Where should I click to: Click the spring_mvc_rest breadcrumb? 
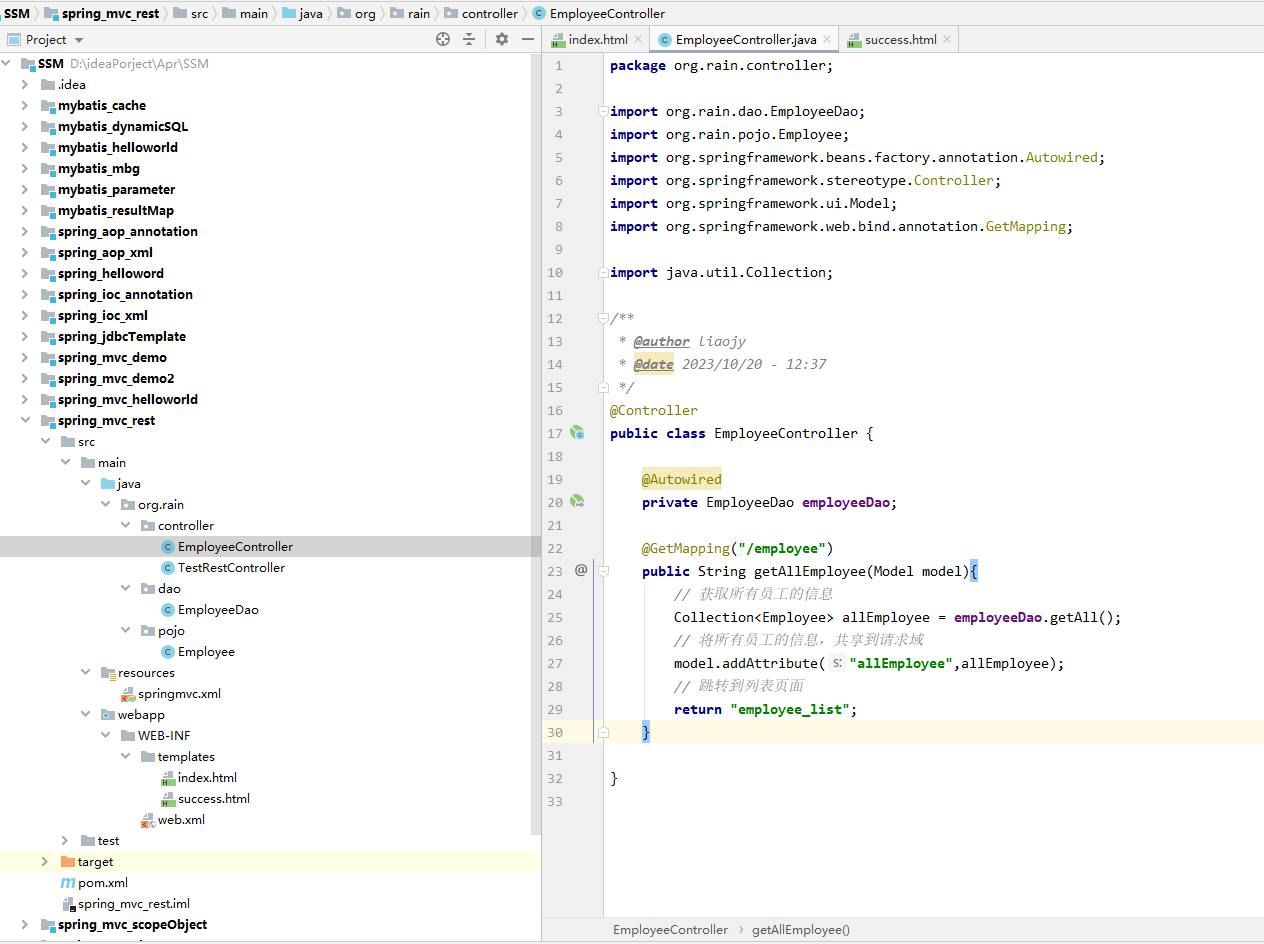(x=100, y=14)
